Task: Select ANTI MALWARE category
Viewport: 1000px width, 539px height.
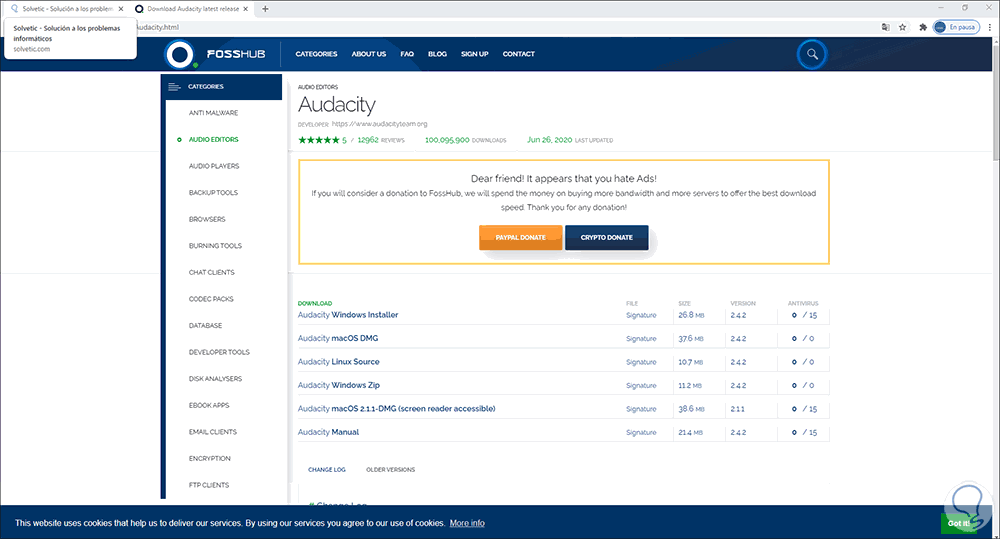Action: [x=213, y=113]
